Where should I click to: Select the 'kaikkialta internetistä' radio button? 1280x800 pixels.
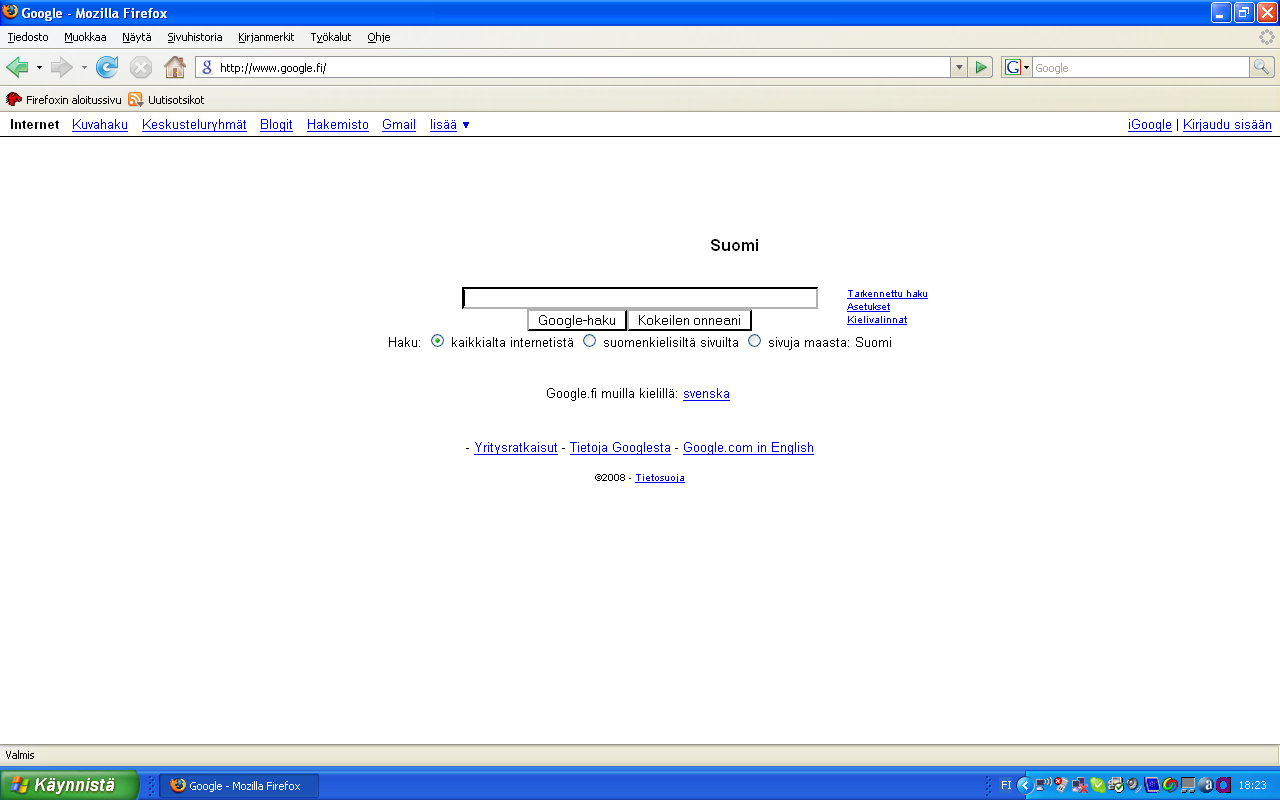437,341
